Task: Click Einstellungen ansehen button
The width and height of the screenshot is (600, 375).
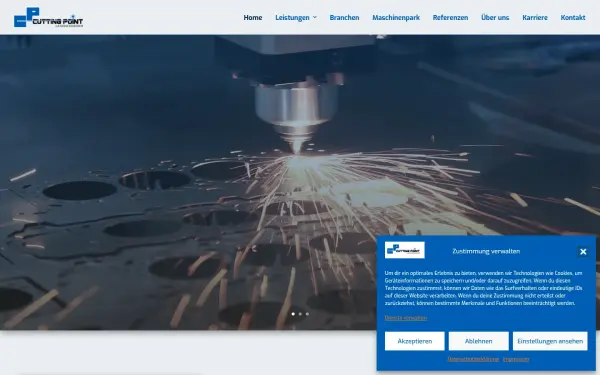Action: 550,341
